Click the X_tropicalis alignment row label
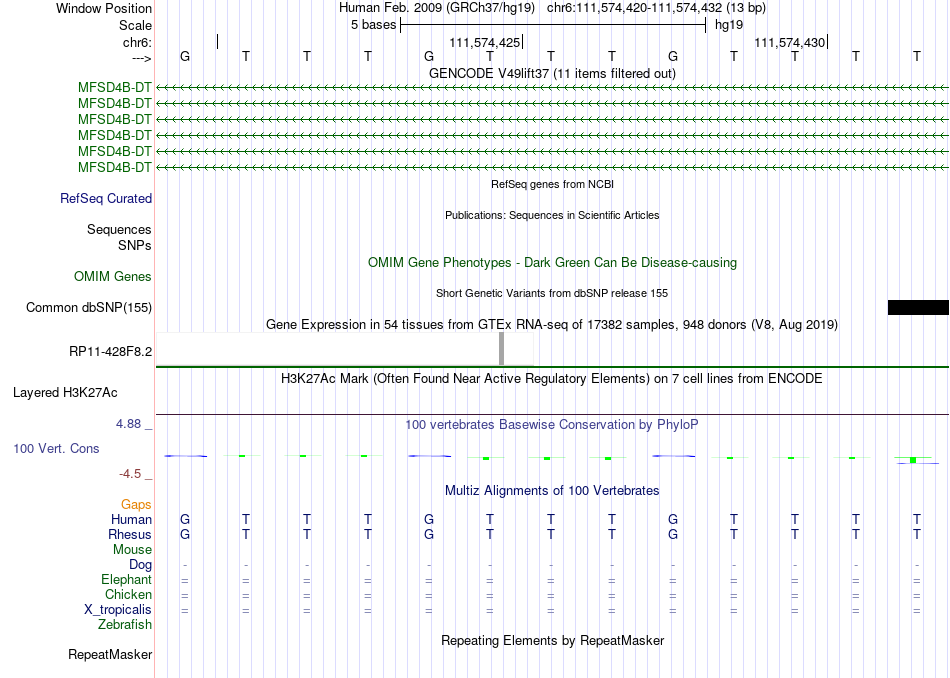 pos(118,610)
